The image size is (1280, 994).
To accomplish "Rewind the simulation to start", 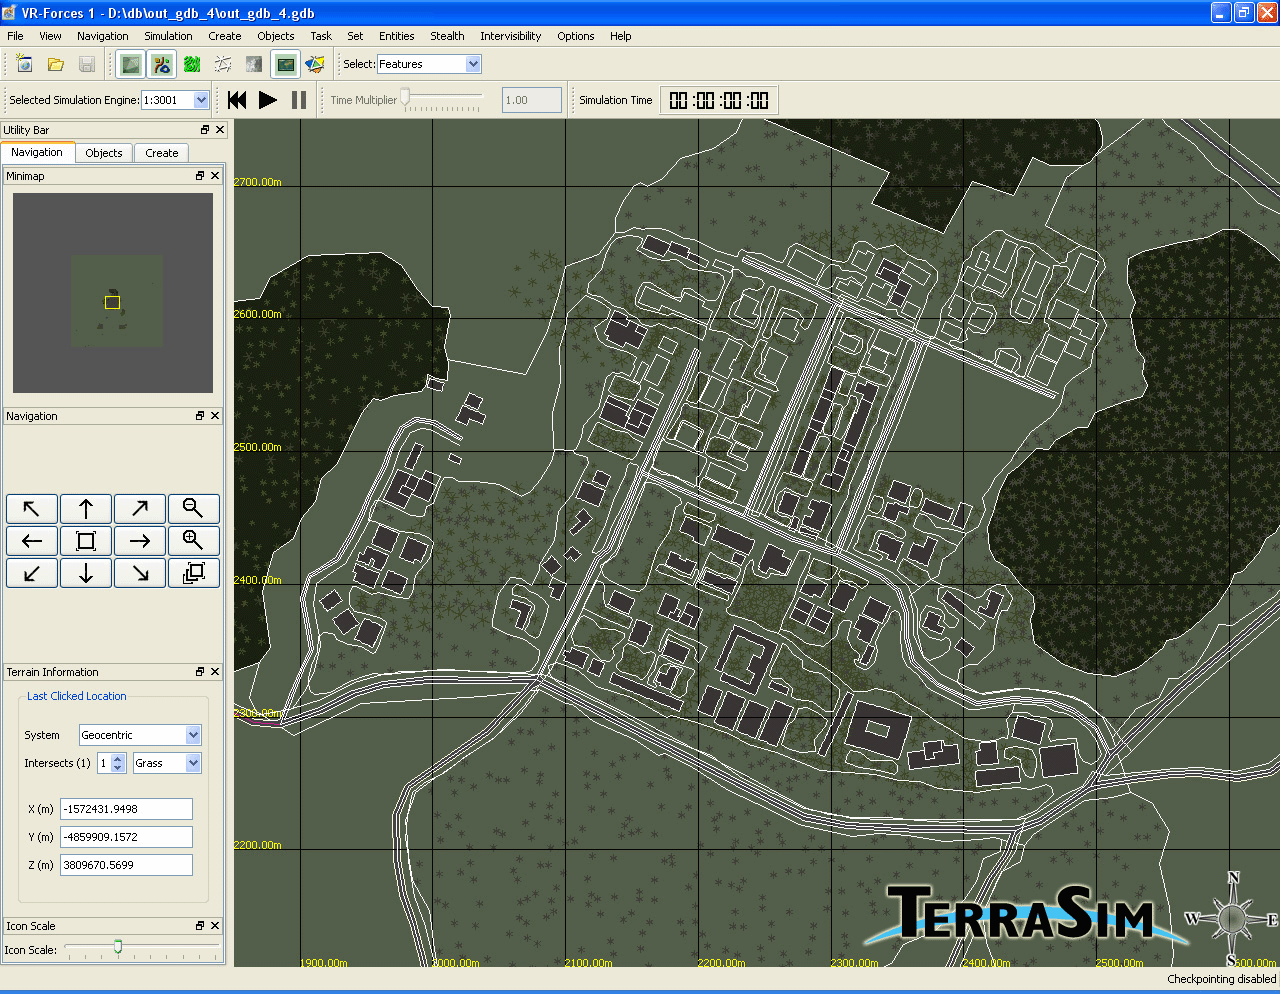I will click(237, 100).
